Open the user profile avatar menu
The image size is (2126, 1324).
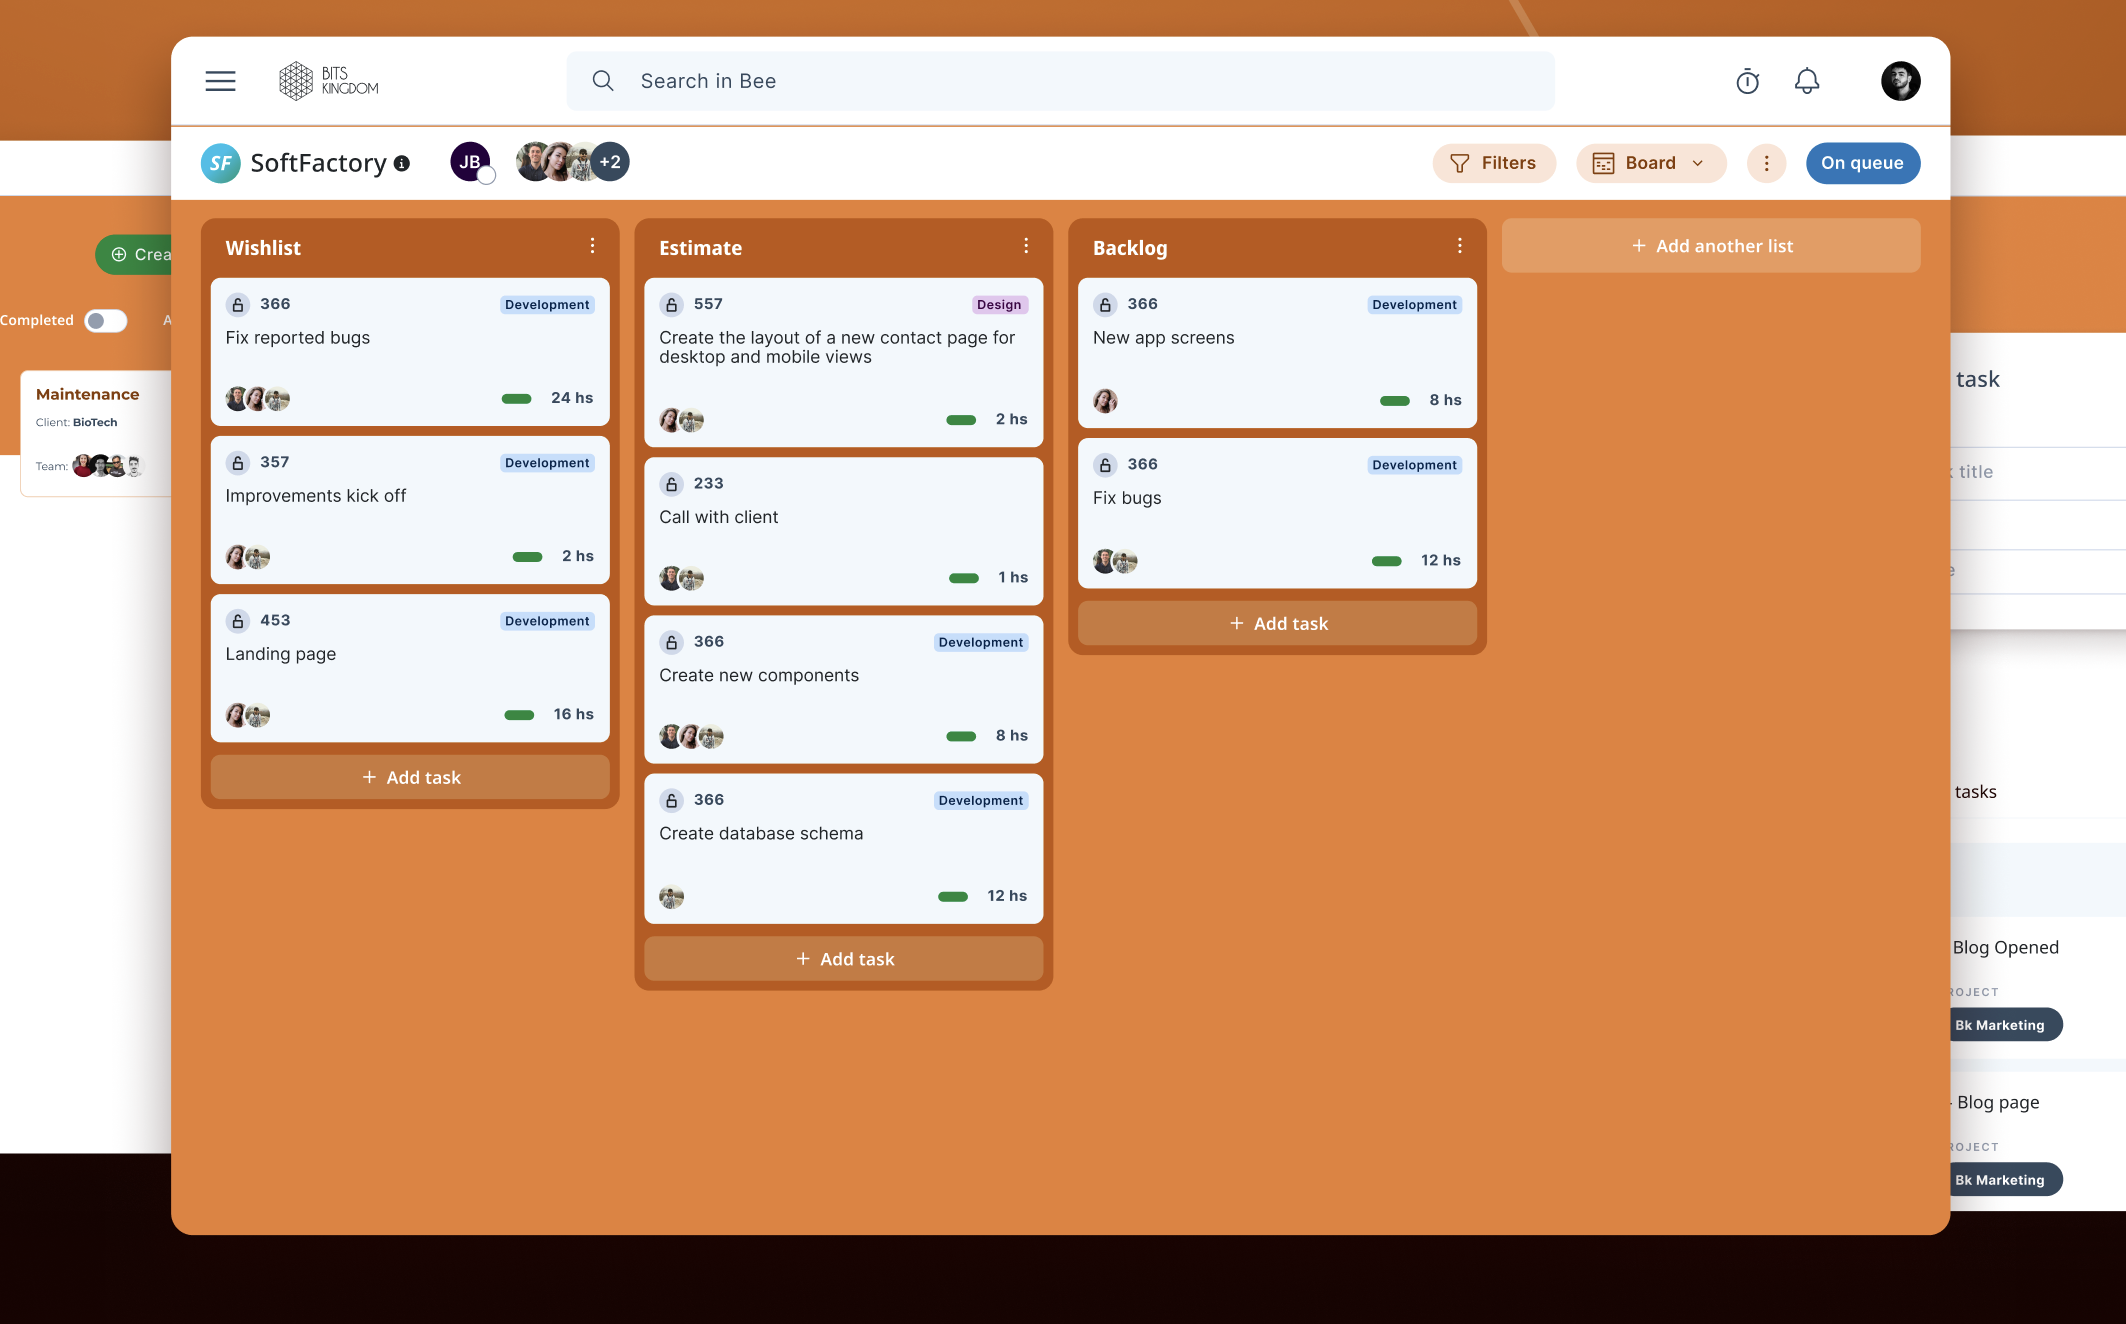click(x=1899, y=81)
